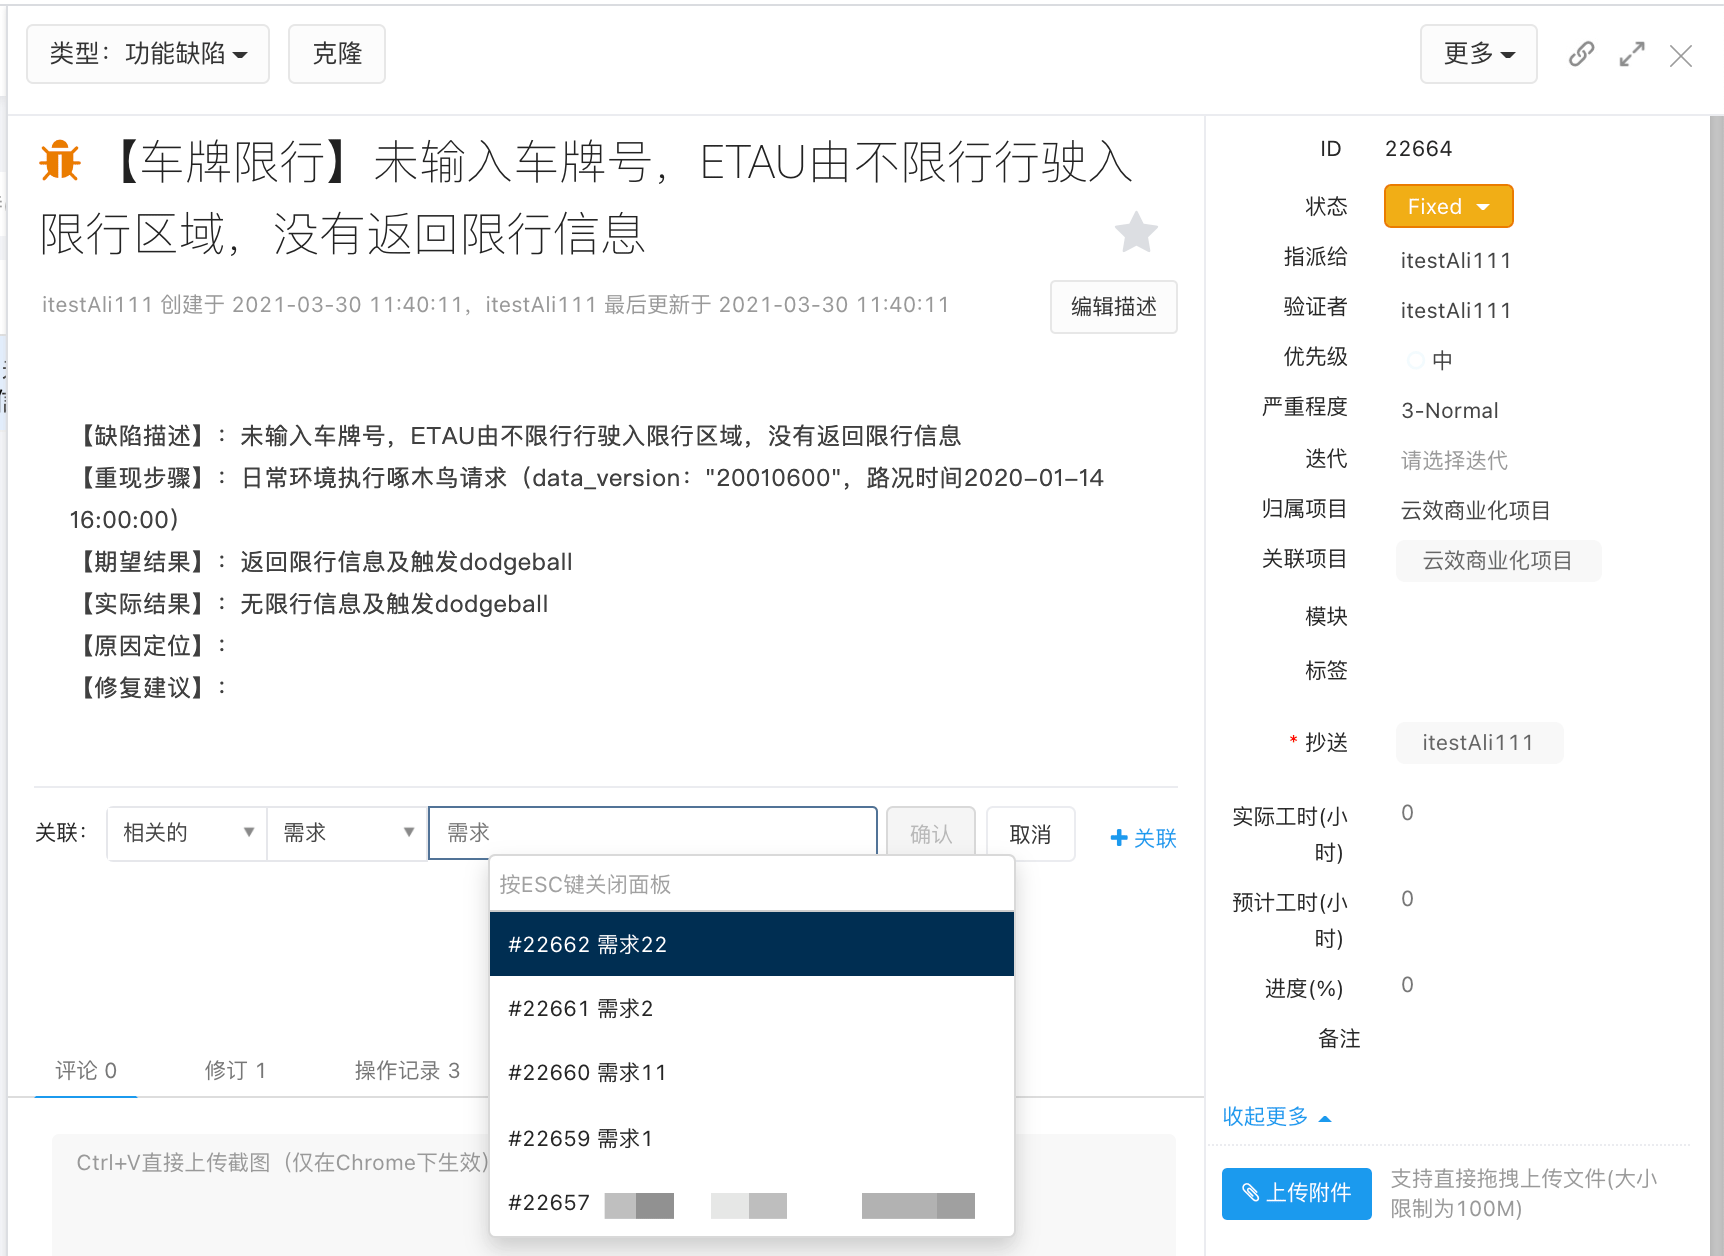The image size is (1724, 1256).
Task: Click into the comment box Ctrl+V area
Action: pyautogui.click(x=613, y=1195)
